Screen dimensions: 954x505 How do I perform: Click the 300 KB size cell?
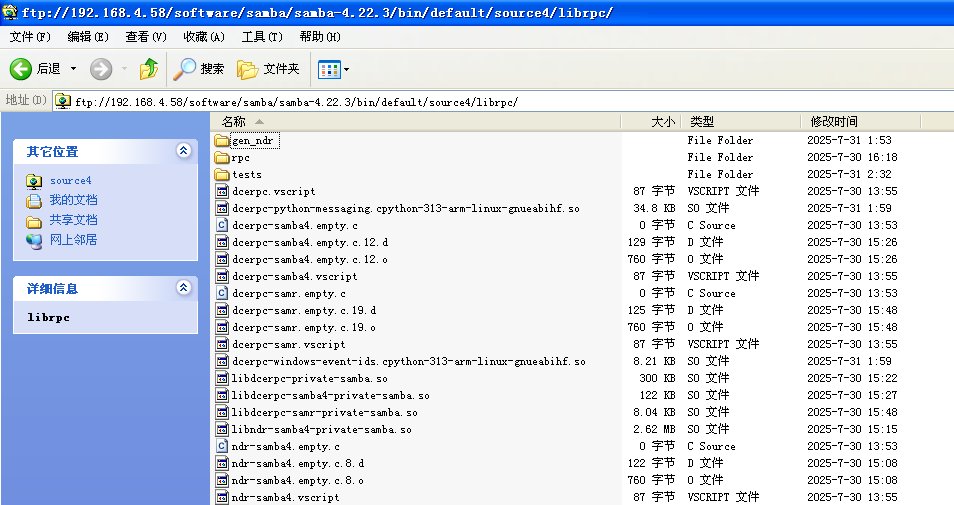657,378
